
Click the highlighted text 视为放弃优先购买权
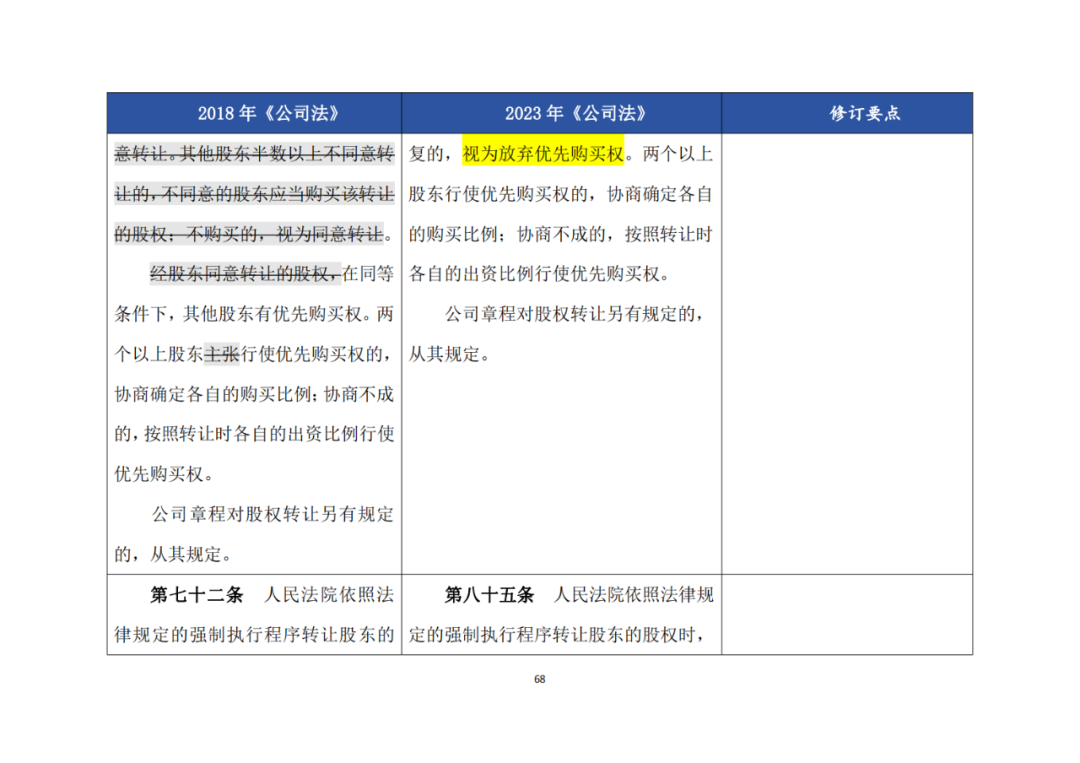point(543,154)
